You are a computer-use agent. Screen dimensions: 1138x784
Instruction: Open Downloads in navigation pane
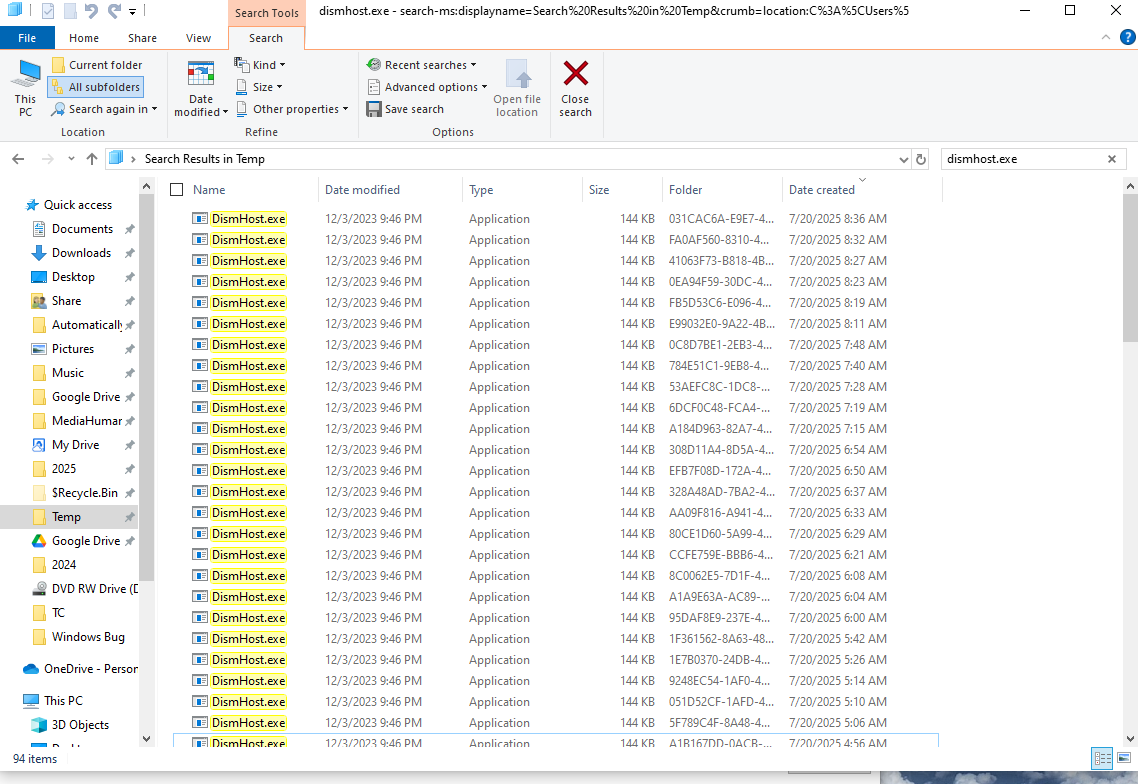click(81, 253)
